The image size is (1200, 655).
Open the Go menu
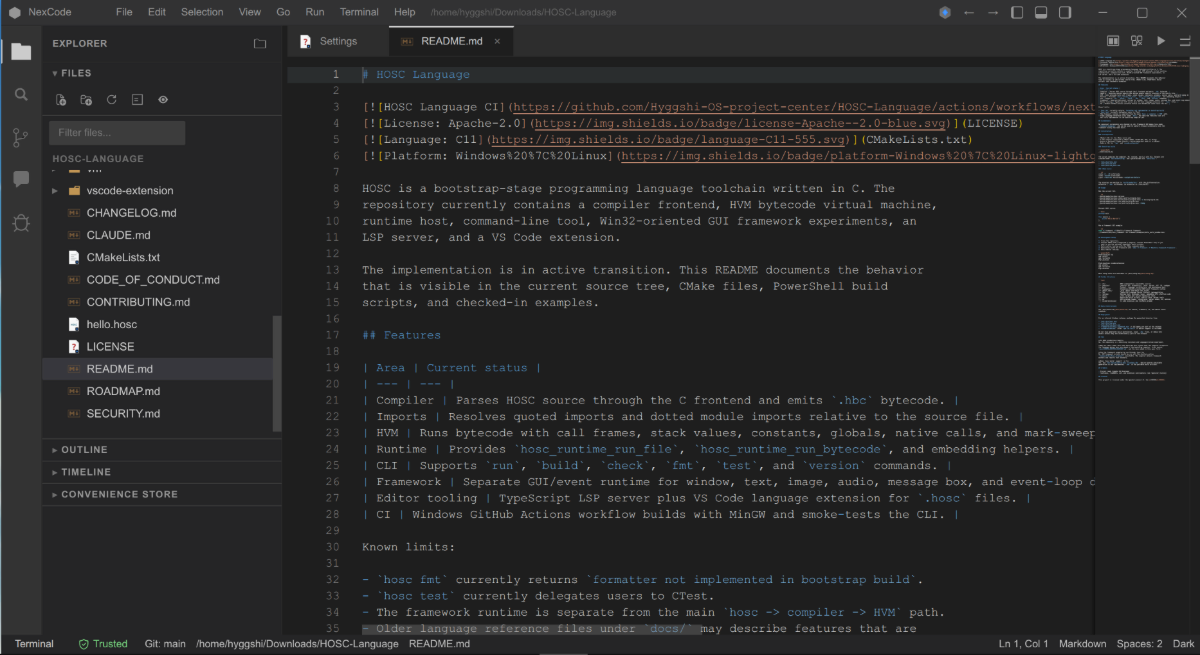click(x=283, y=12)
